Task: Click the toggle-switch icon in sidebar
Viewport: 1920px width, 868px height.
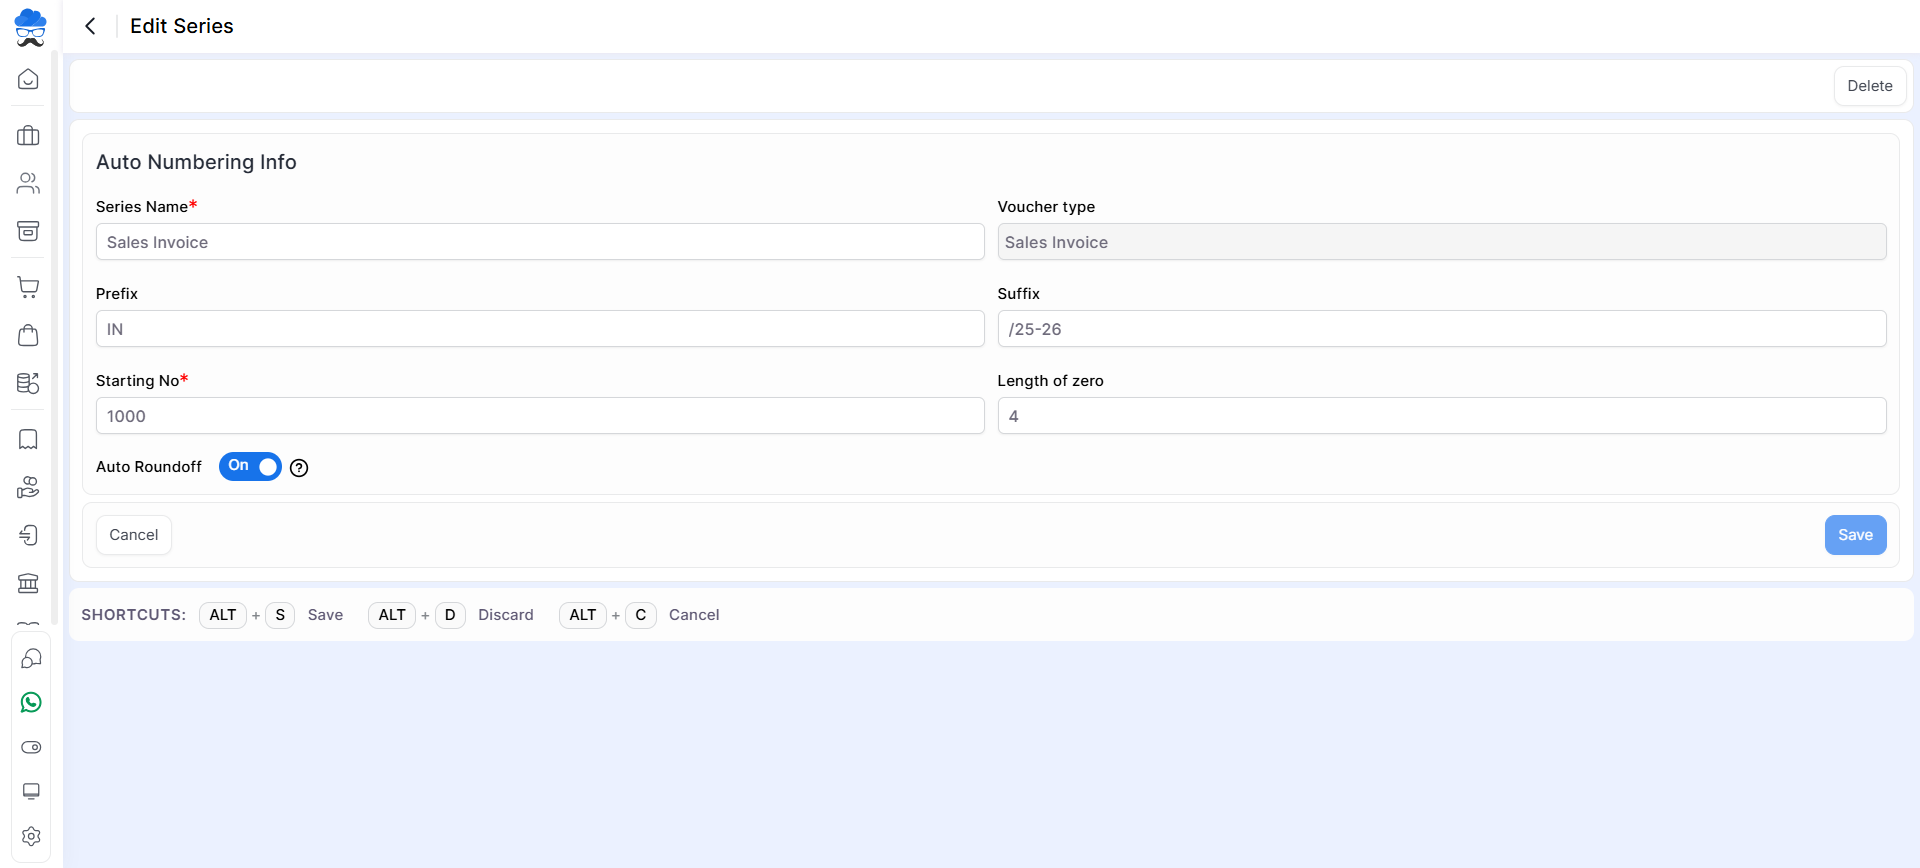Action: click(31, 747)
